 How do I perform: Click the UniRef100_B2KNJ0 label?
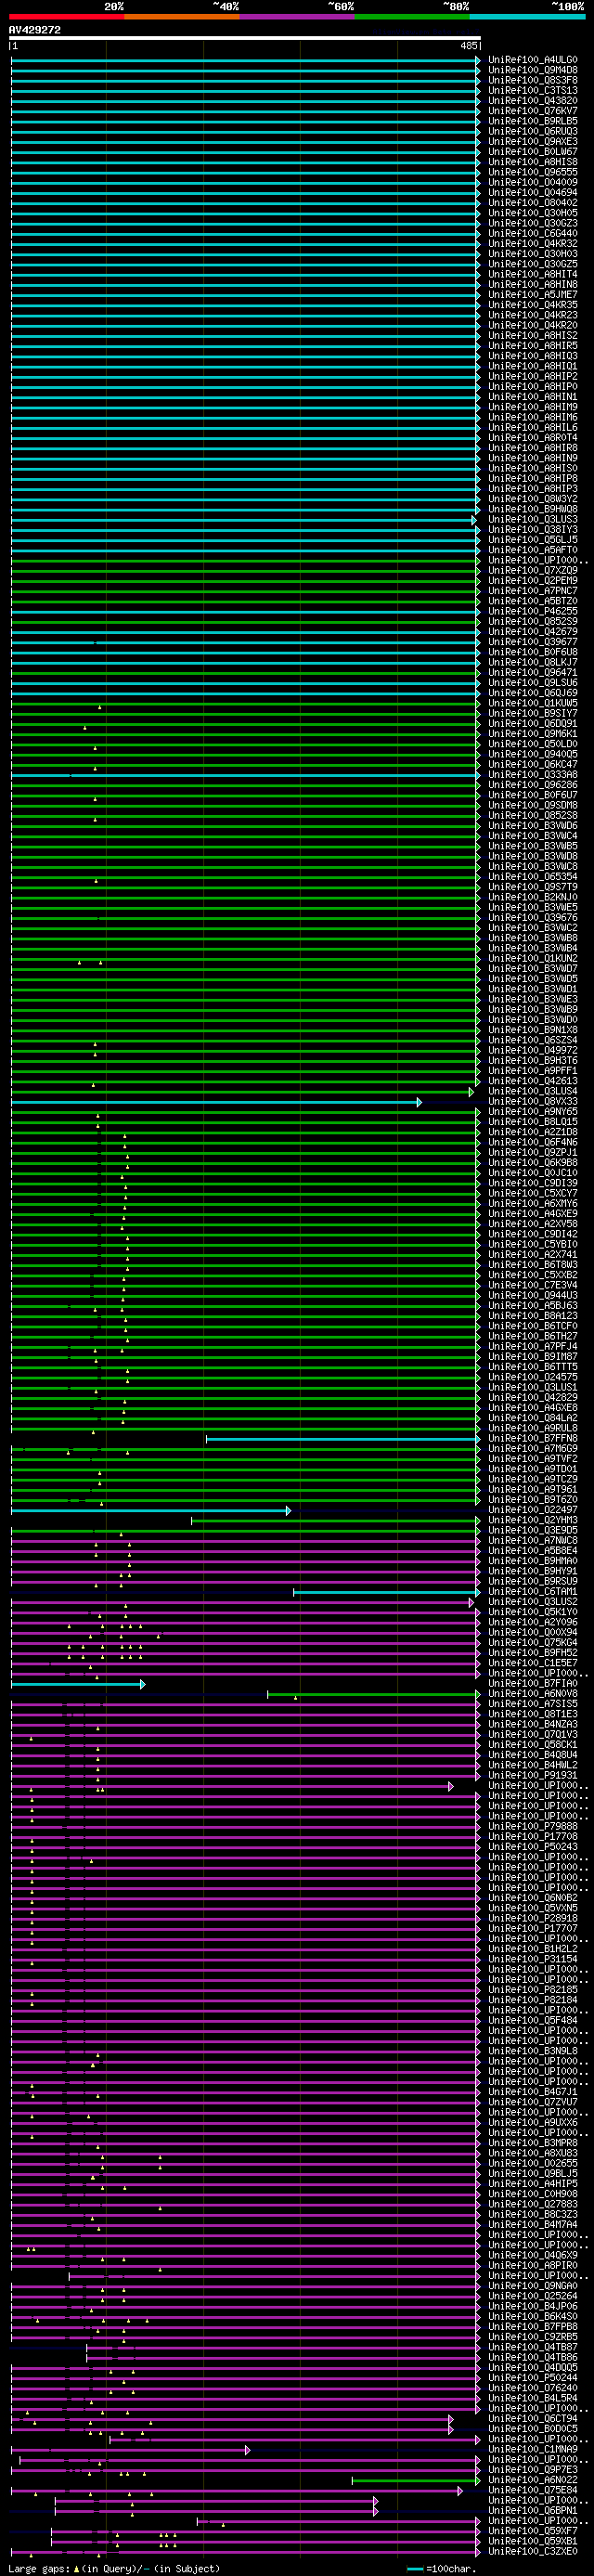tap(533, 898)
